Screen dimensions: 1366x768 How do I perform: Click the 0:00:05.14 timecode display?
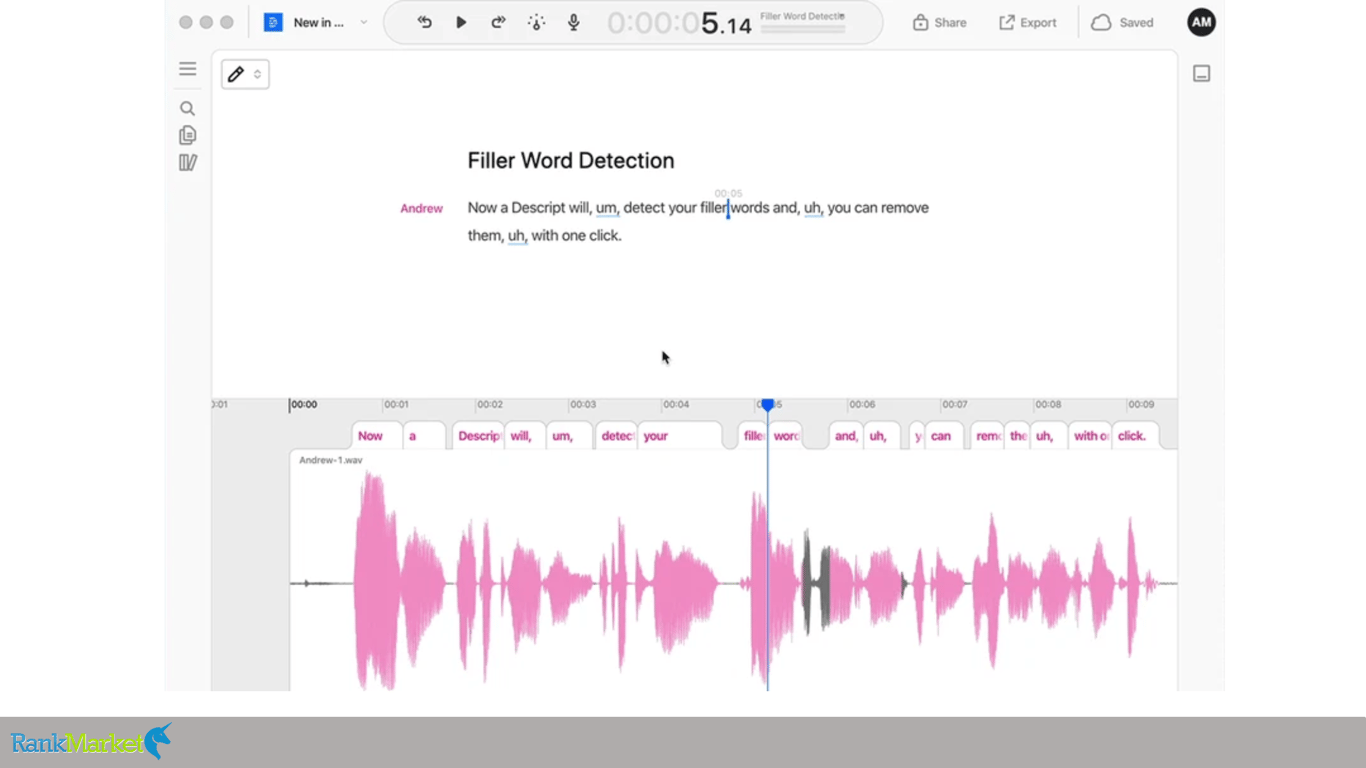pyautogui.click(x=679, y=23)
